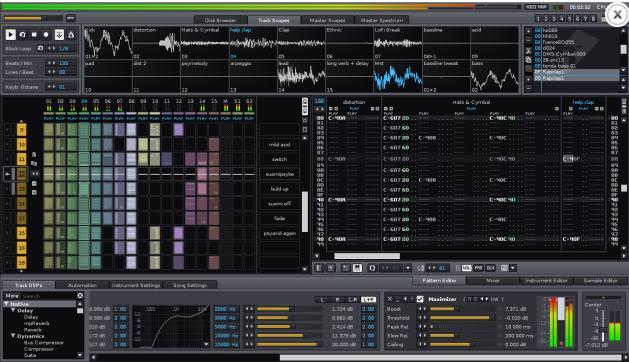
Task: Stop playback with the Stop button
Action: [34, 35]
